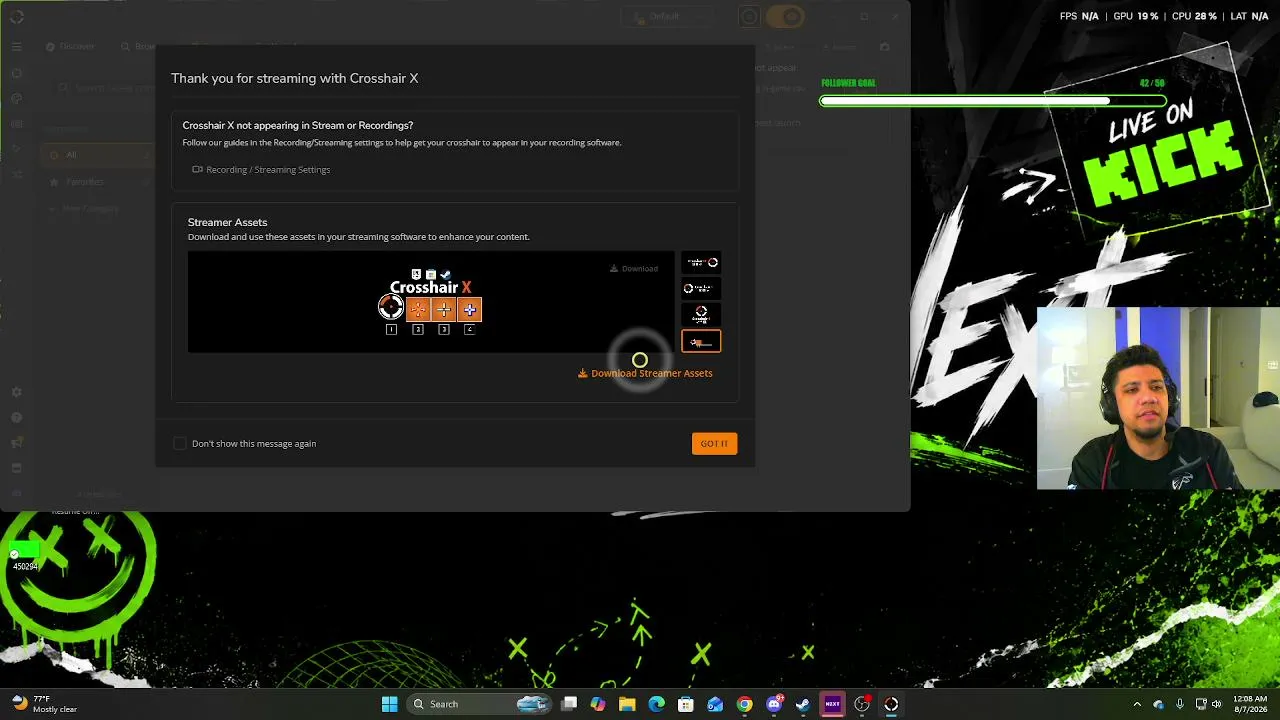Image resolution: width=1280 pixels, height=720 pixels.
Task: Select the Favorites category in sidebar
Action: click(x=98, y=182)
